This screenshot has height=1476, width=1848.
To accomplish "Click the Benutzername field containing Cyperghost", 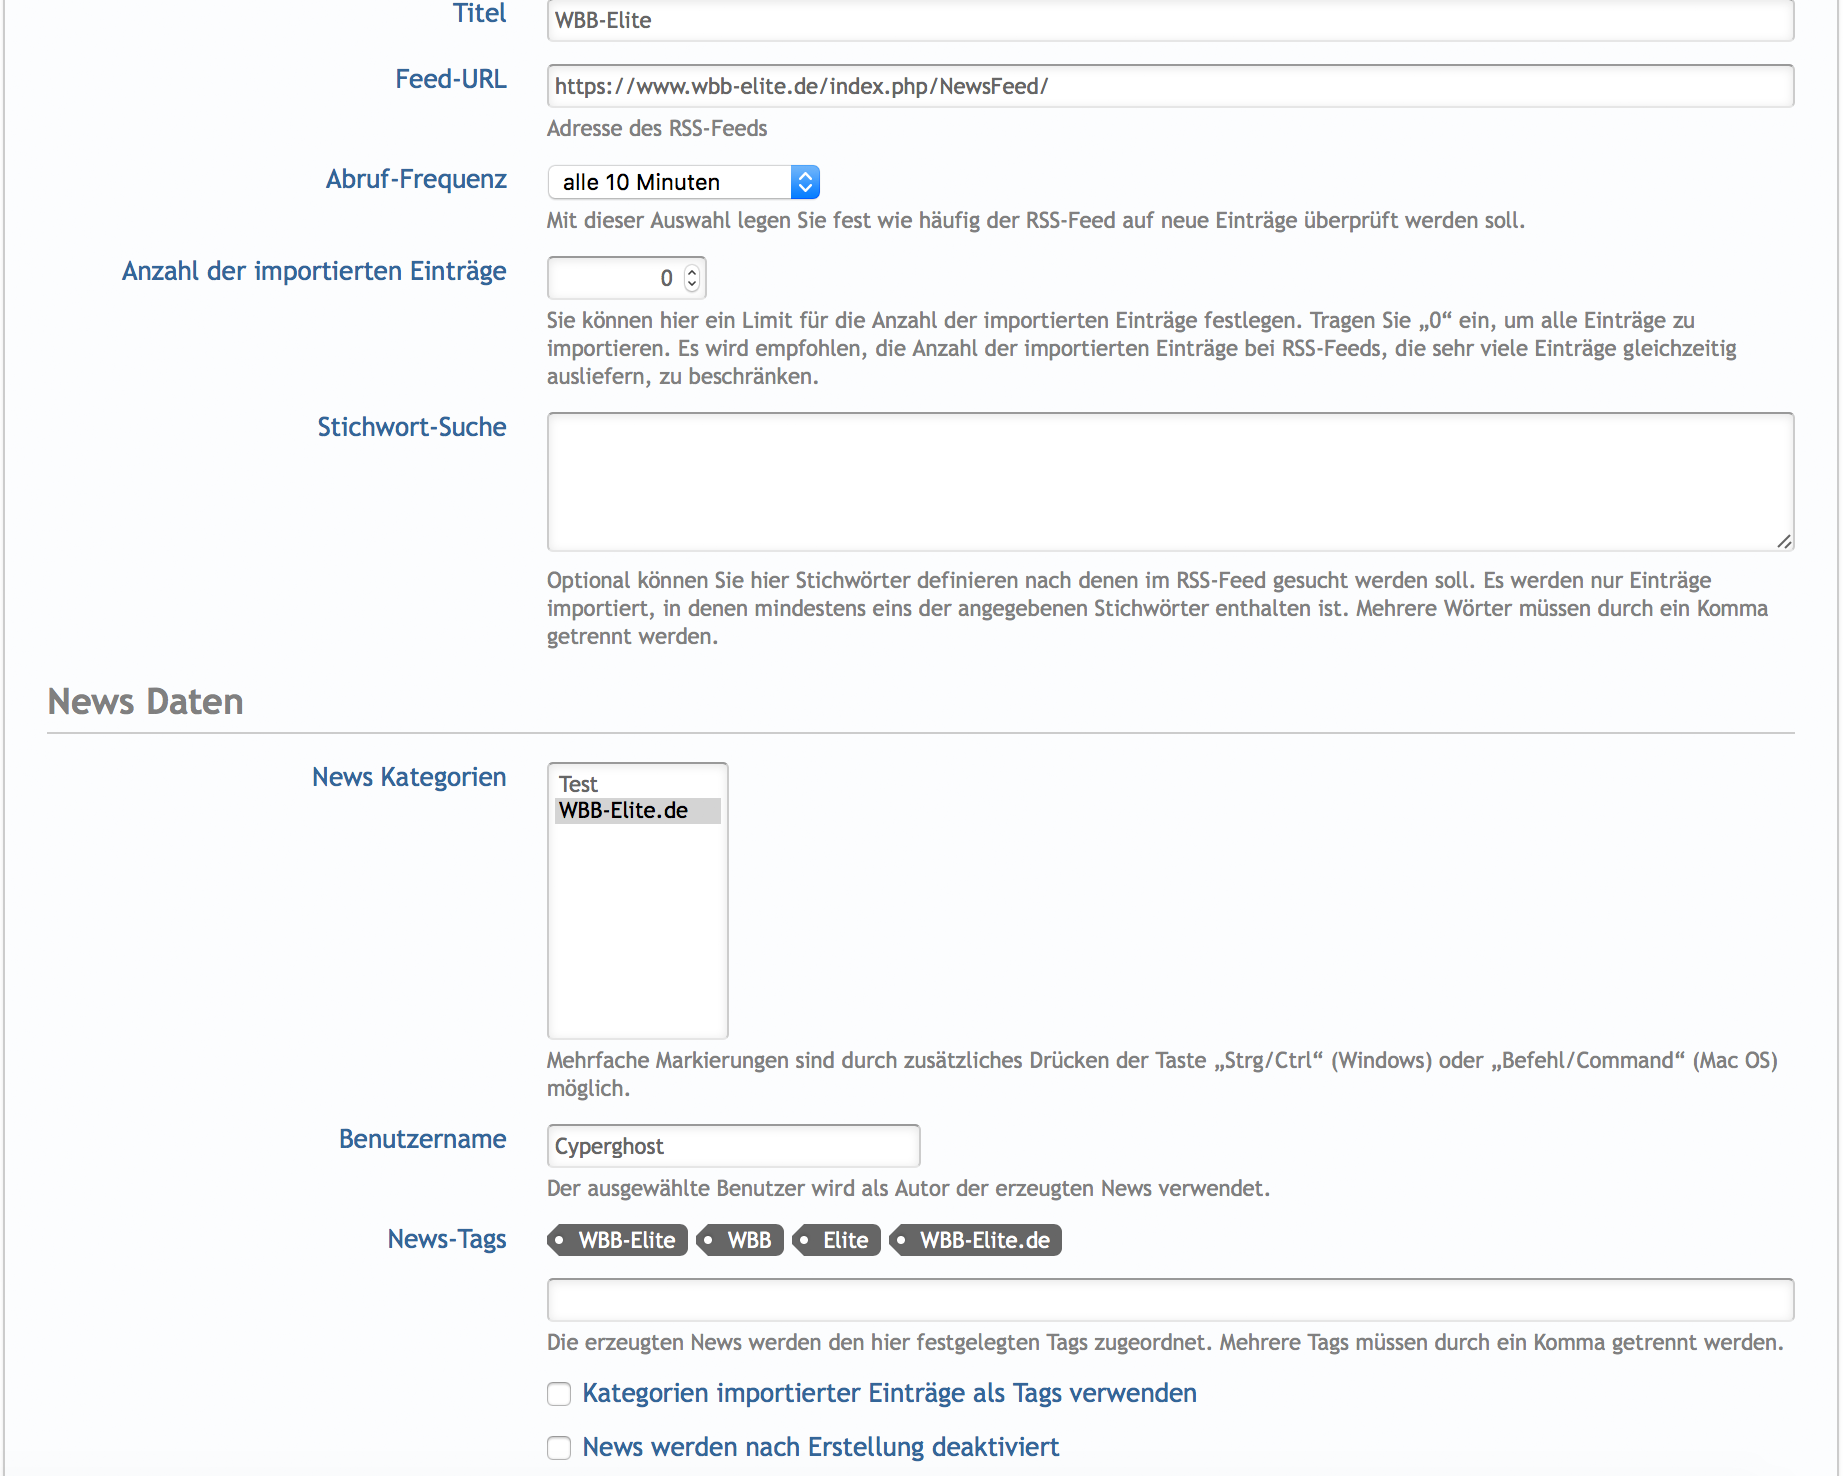I will click(x=733, y=1146).
